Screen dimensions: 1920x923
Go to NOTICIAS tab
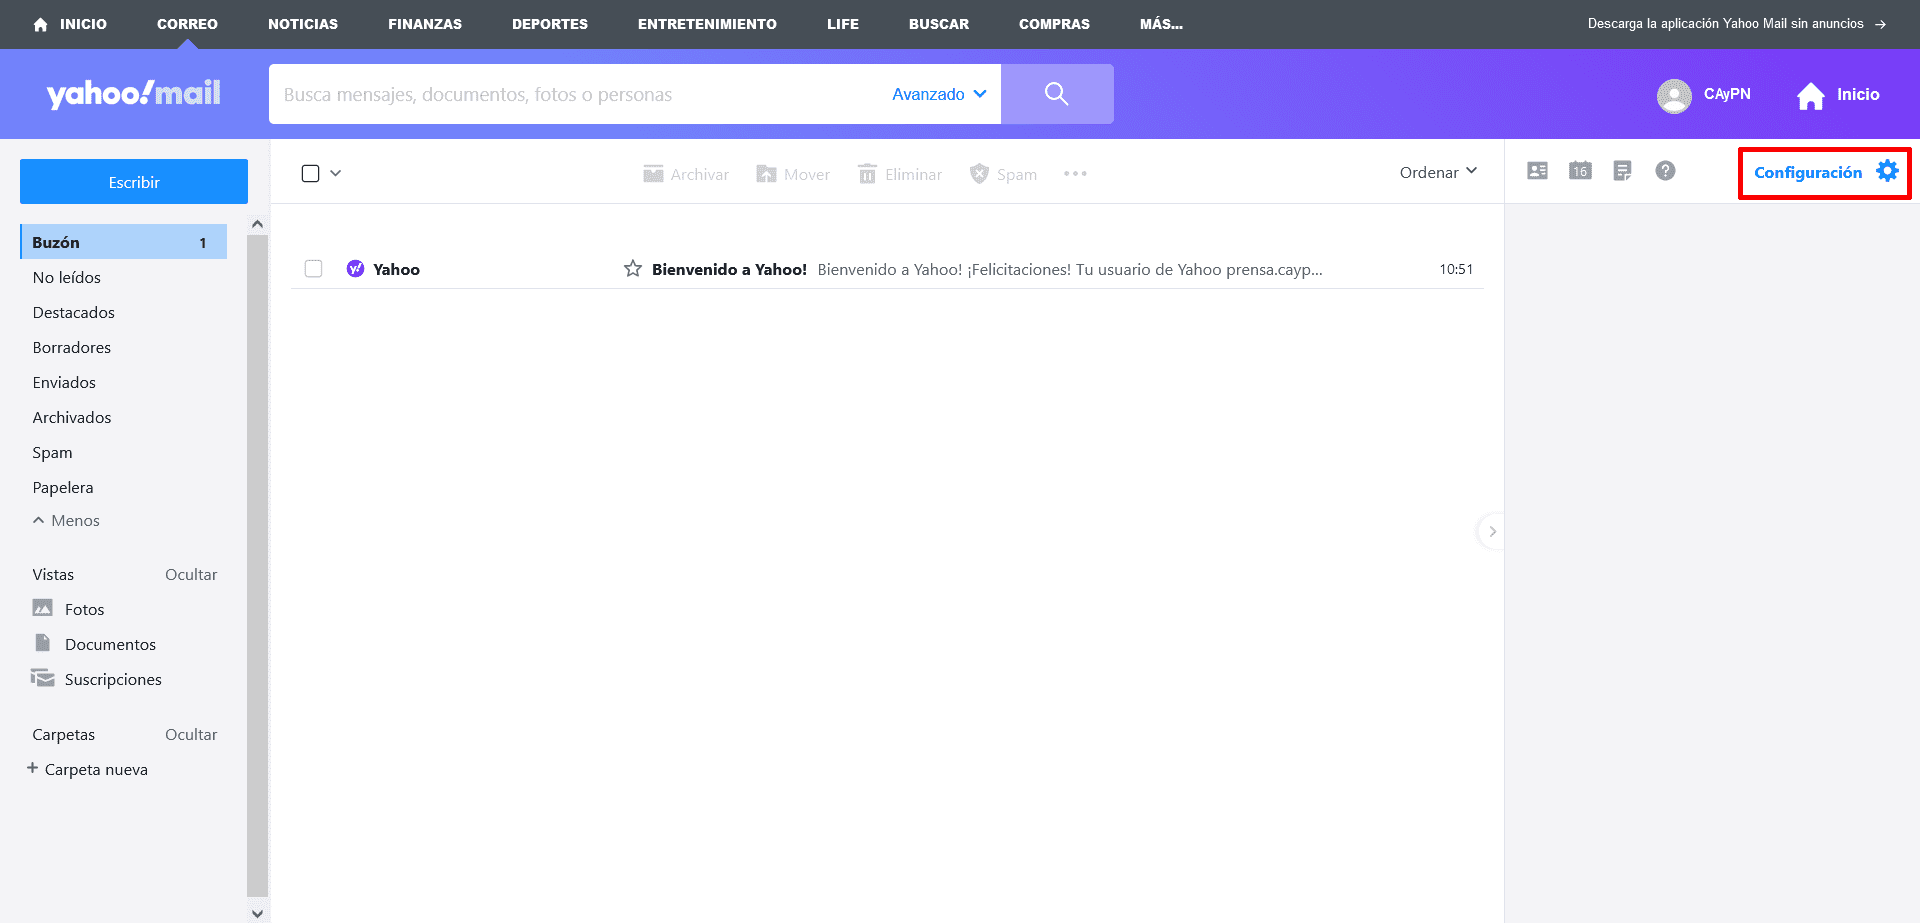[x=303, y=24]
